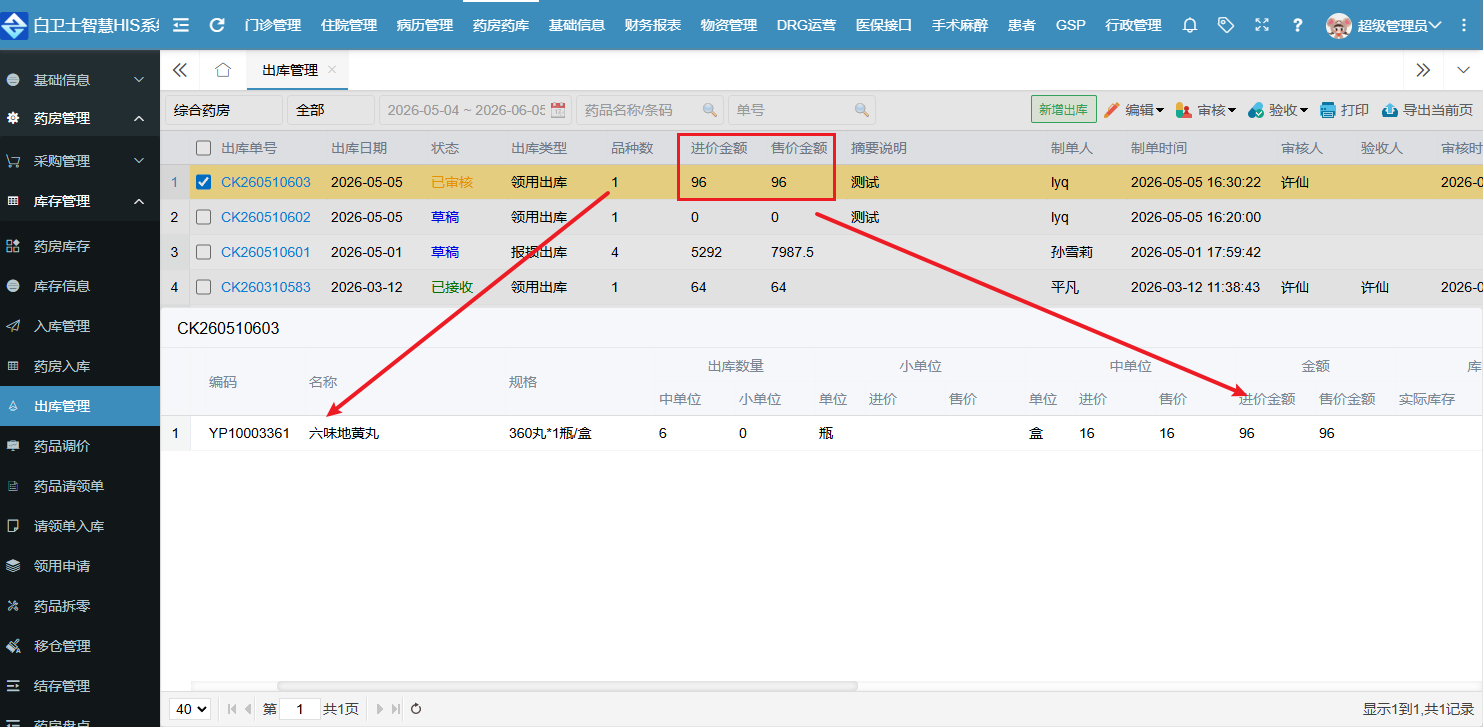Click the date range calendar icon
The image size is (1483, 727).
coord(558,110)
